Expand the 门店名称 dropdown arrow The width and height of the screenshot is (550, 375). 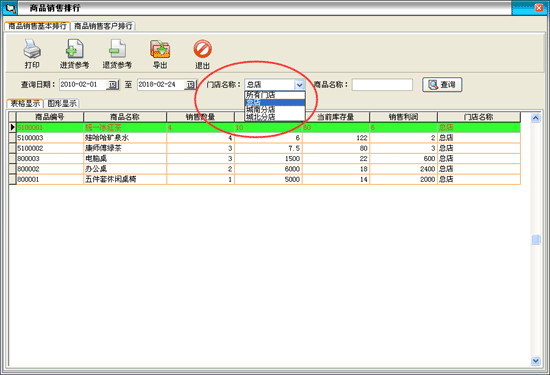pos(299,85)
